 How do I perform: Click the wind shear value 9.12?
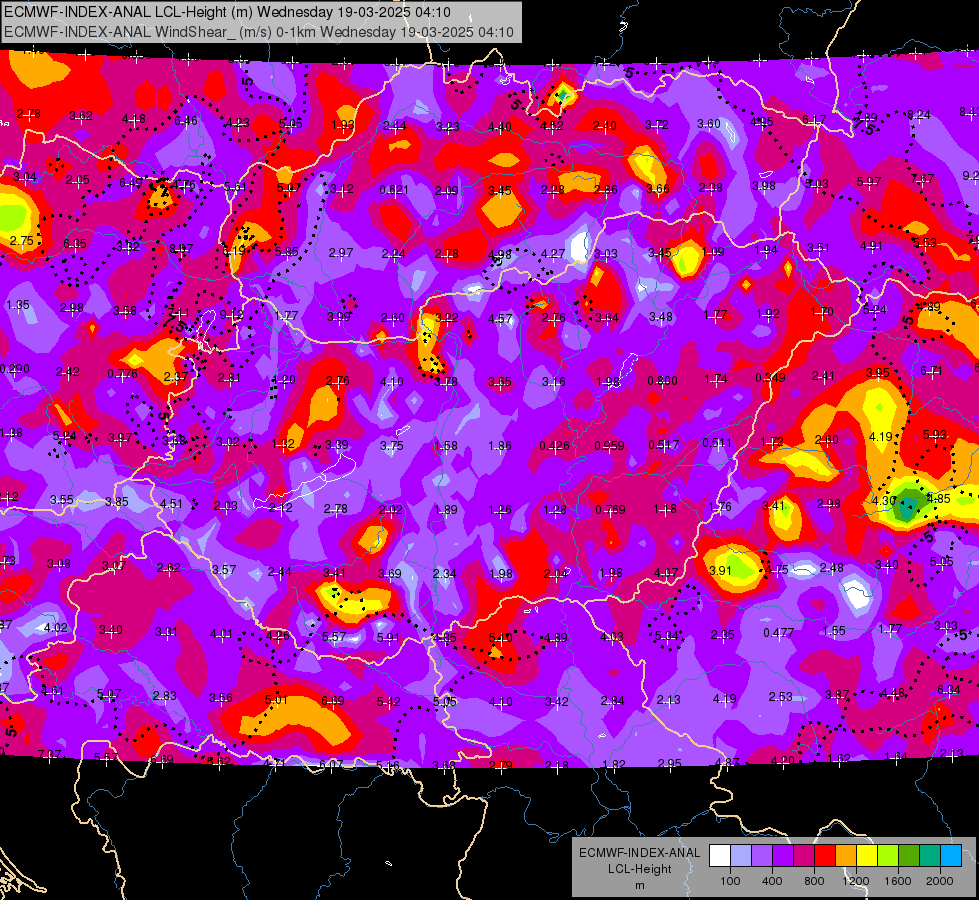click(232, 315)
